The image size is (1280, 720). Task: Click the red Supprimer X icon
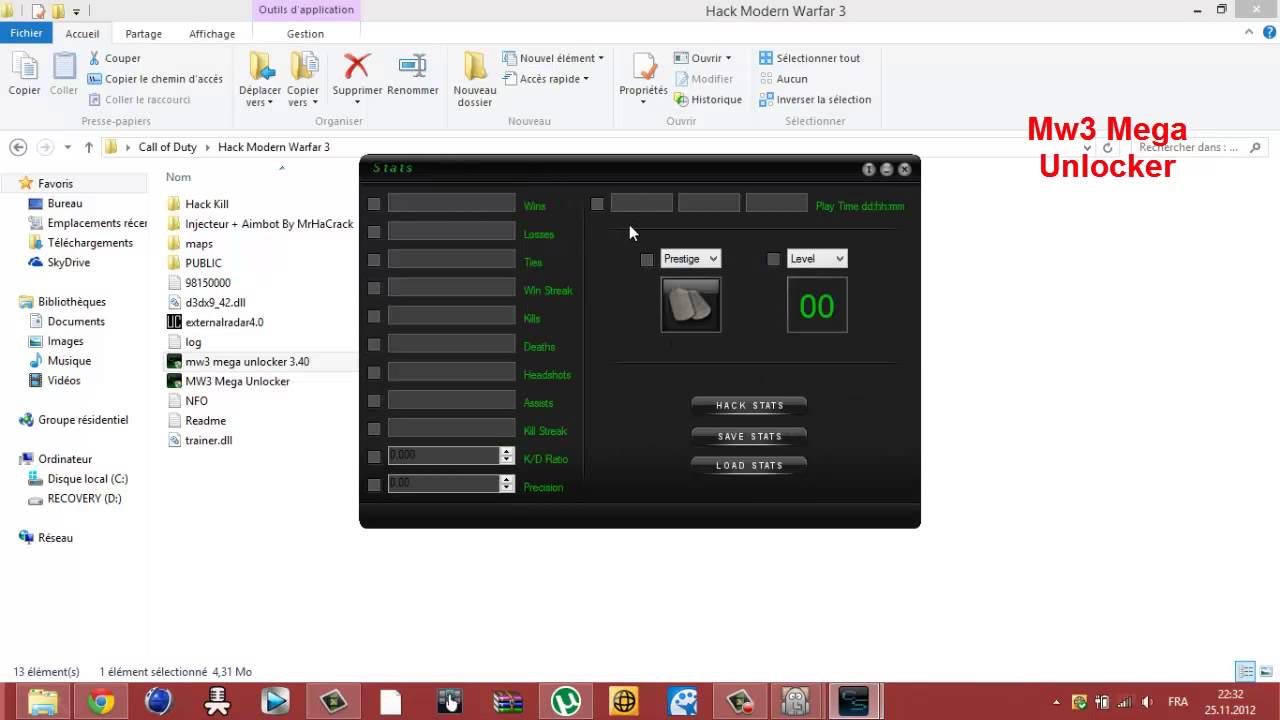(357, 66)
